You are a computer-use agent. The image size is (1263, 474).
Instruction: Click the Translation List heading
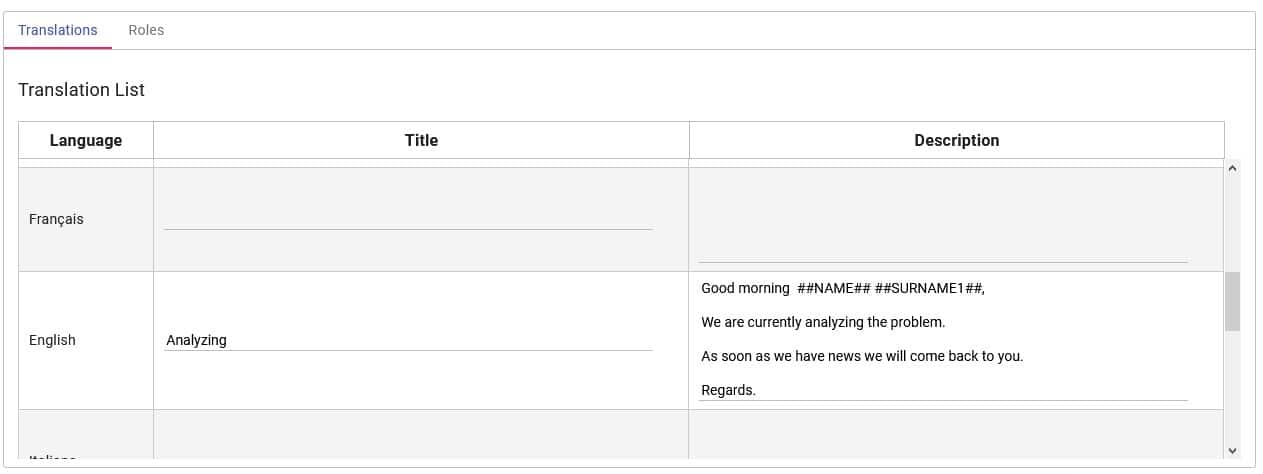point(81,90)
